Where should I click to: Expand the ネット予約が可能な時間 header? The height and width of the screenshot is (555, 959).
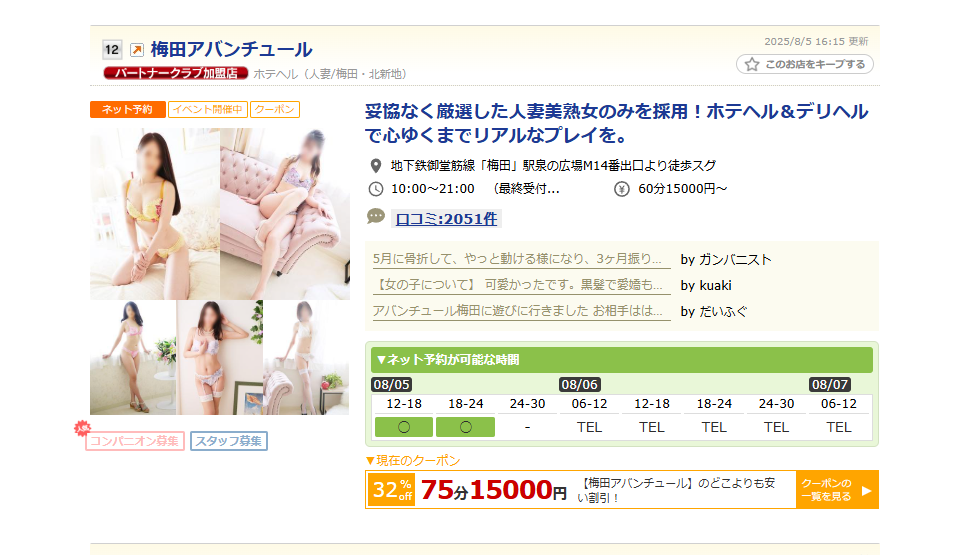[x=621, y=360]
